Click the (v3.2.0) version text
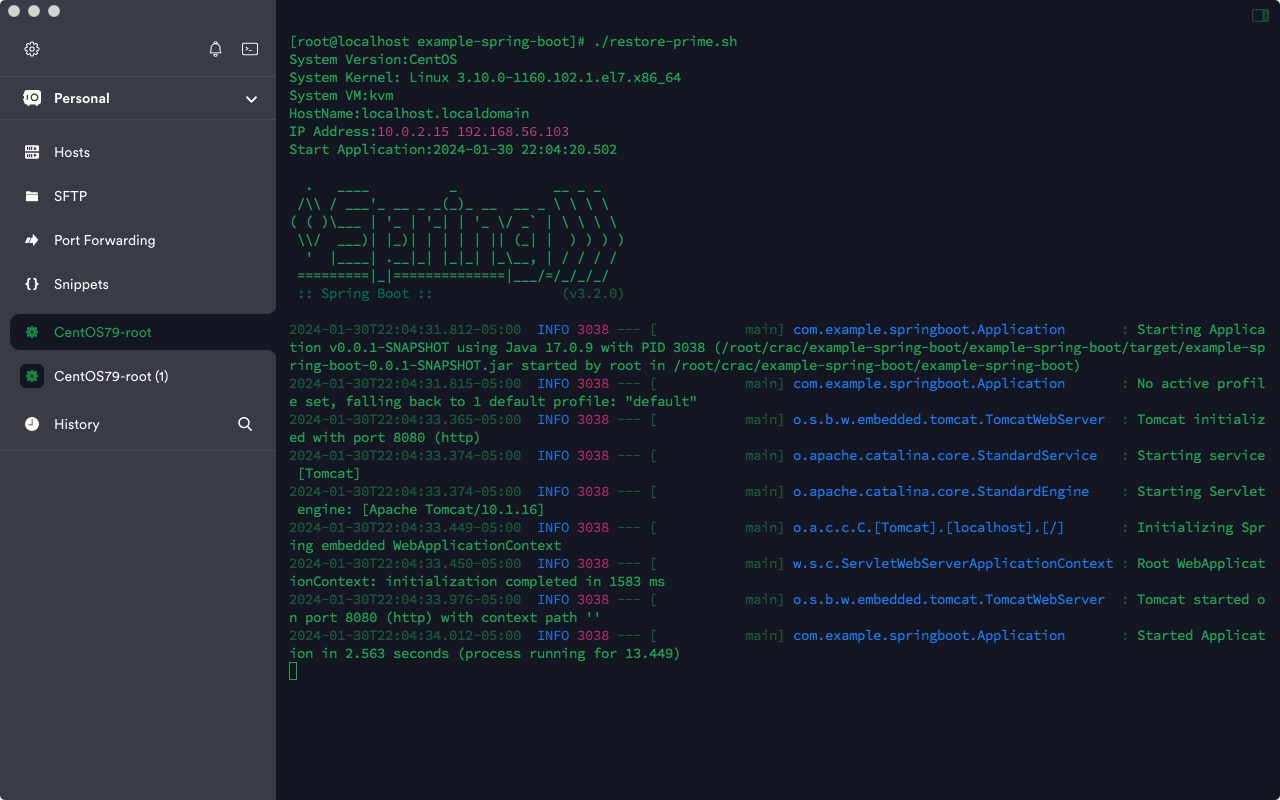The image size is (1280, 800). 593,294
